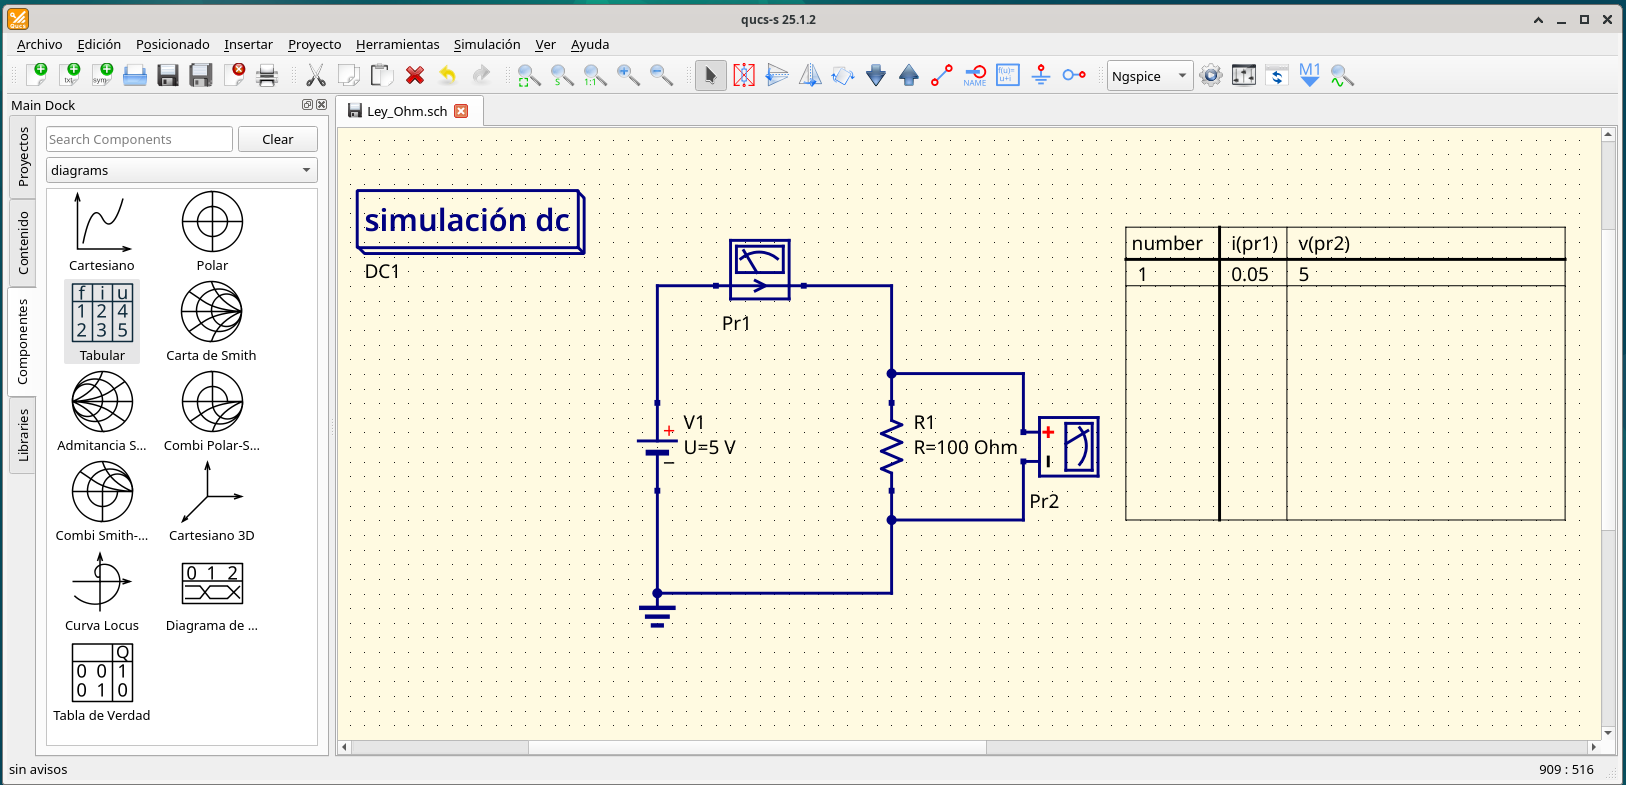Open the Simulación menu
Viewport: 1626px width, 785px height.
[487, 44]
